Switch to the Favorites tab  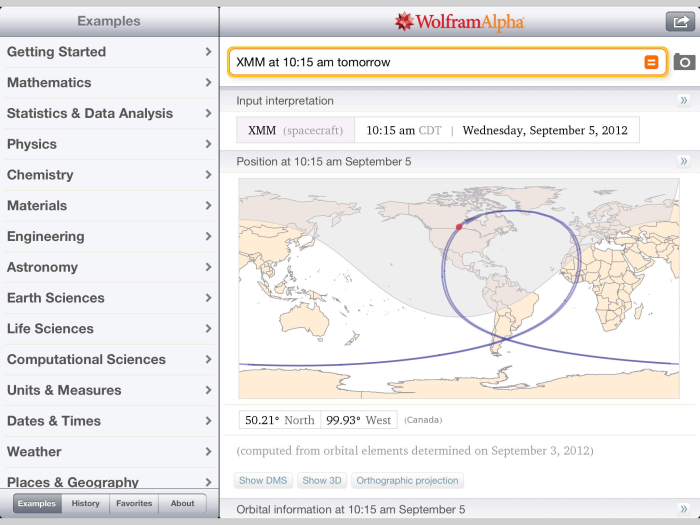[134, 503]
